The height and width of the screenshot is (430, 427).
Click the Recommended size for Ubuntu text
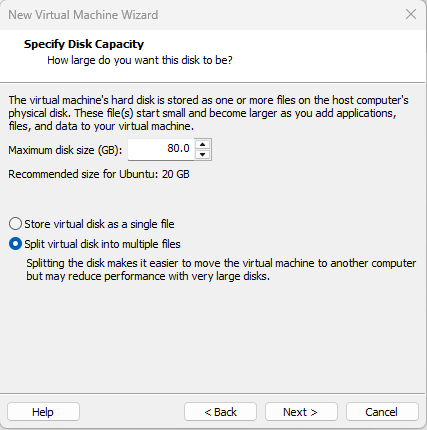(x=99, y=174)
